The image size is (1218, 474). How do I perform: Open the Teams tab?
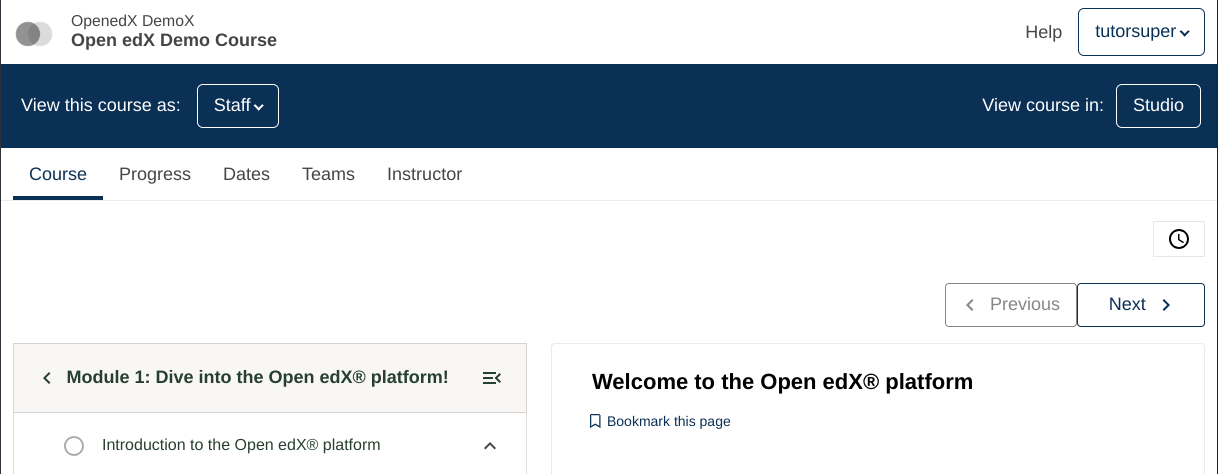click(x=328, y=174)
